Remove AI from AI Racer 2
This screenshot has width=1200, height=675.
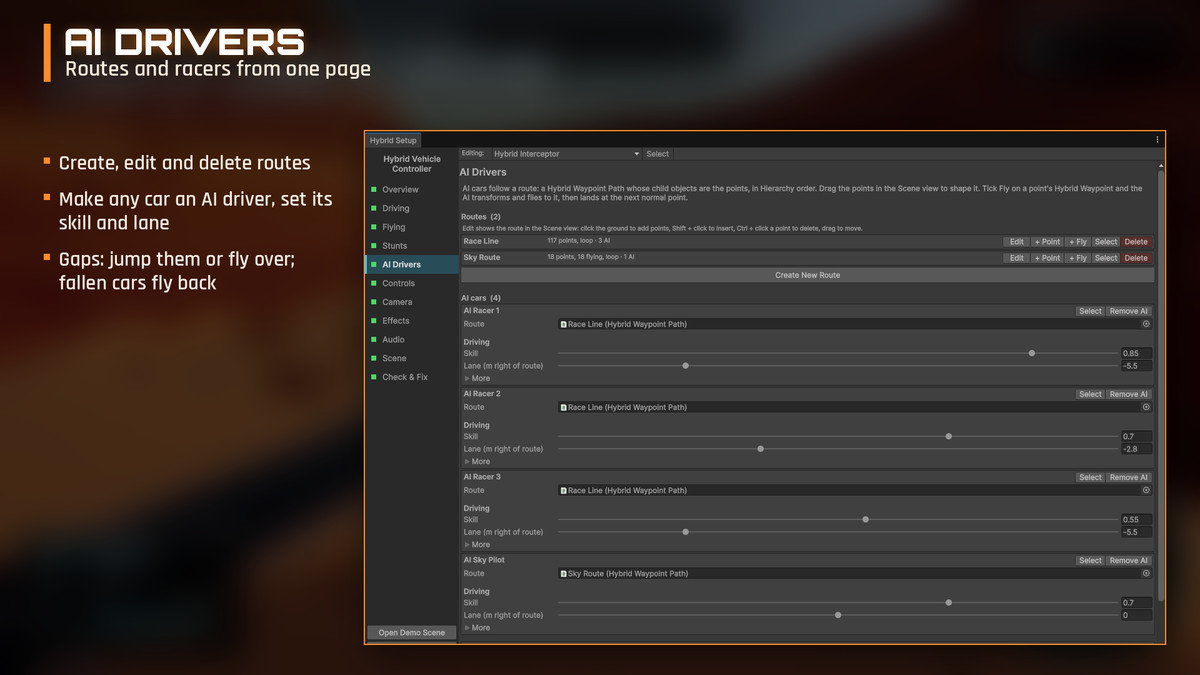point(1129,394)
